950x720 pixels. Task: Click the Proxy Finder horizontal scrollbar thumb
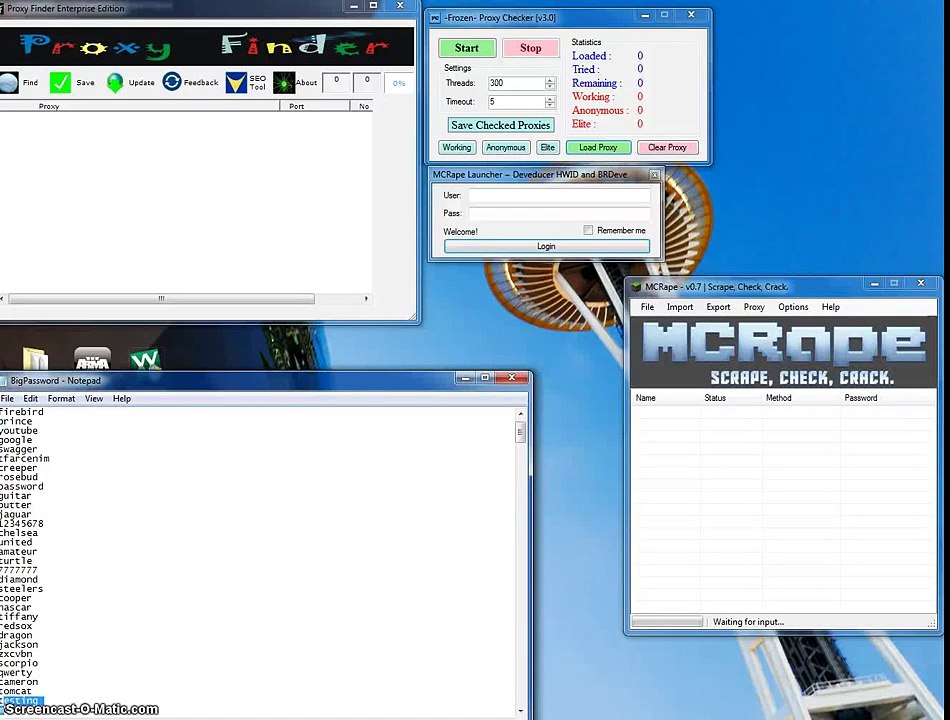point(161,299)
